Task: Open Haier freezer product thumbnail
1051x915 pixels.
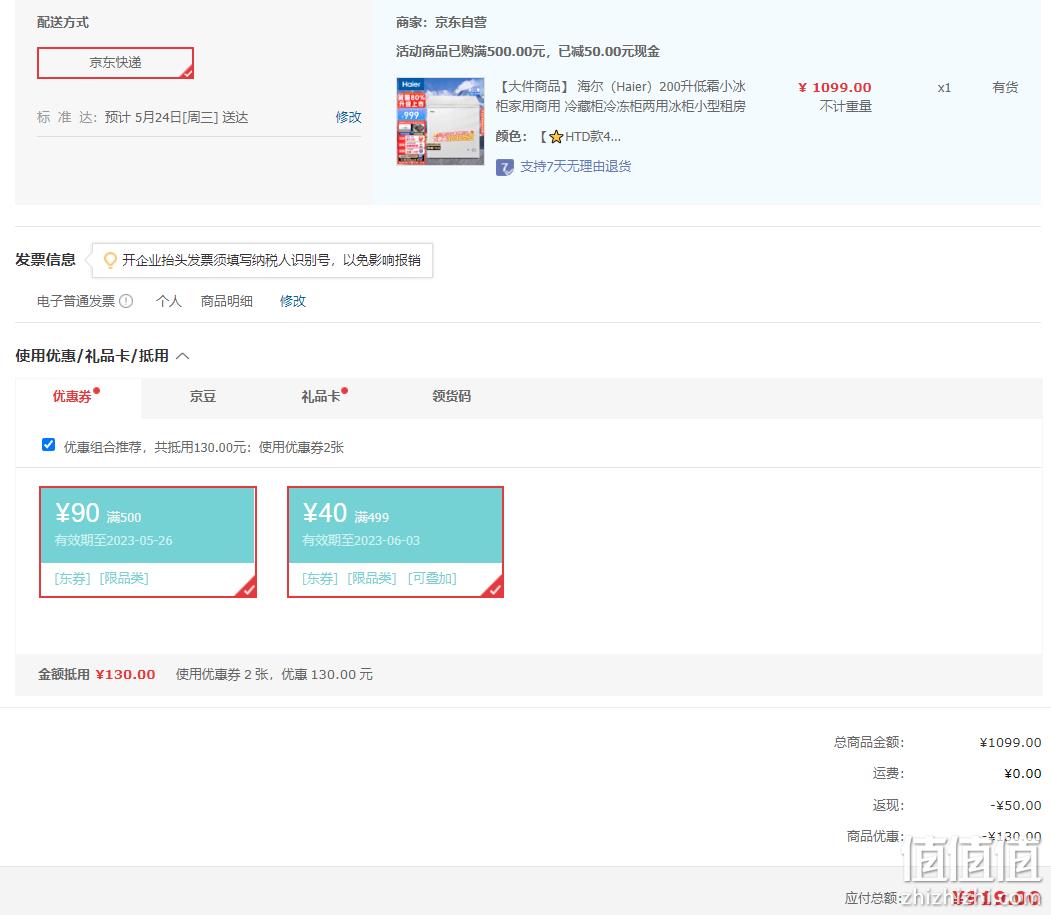Action: (440, 121)
